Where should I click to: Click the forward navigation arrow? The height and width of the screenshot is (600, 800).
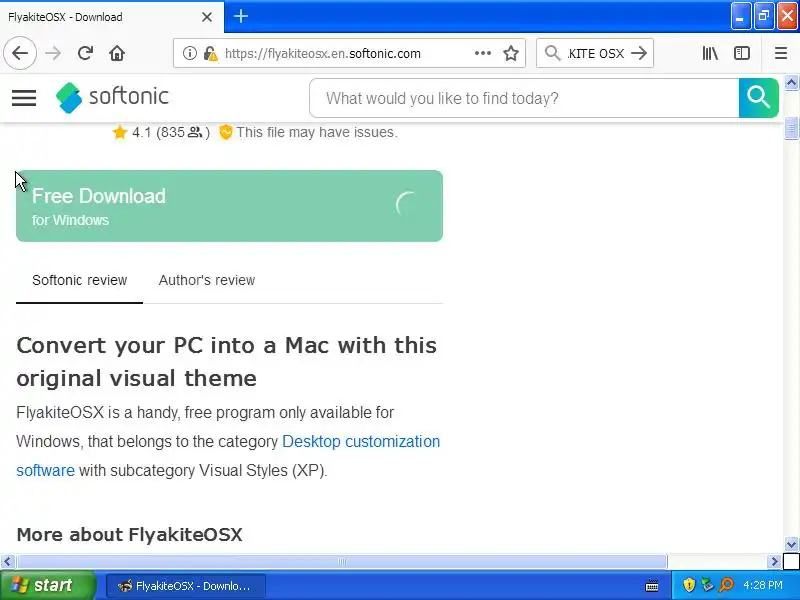(53, 53)
